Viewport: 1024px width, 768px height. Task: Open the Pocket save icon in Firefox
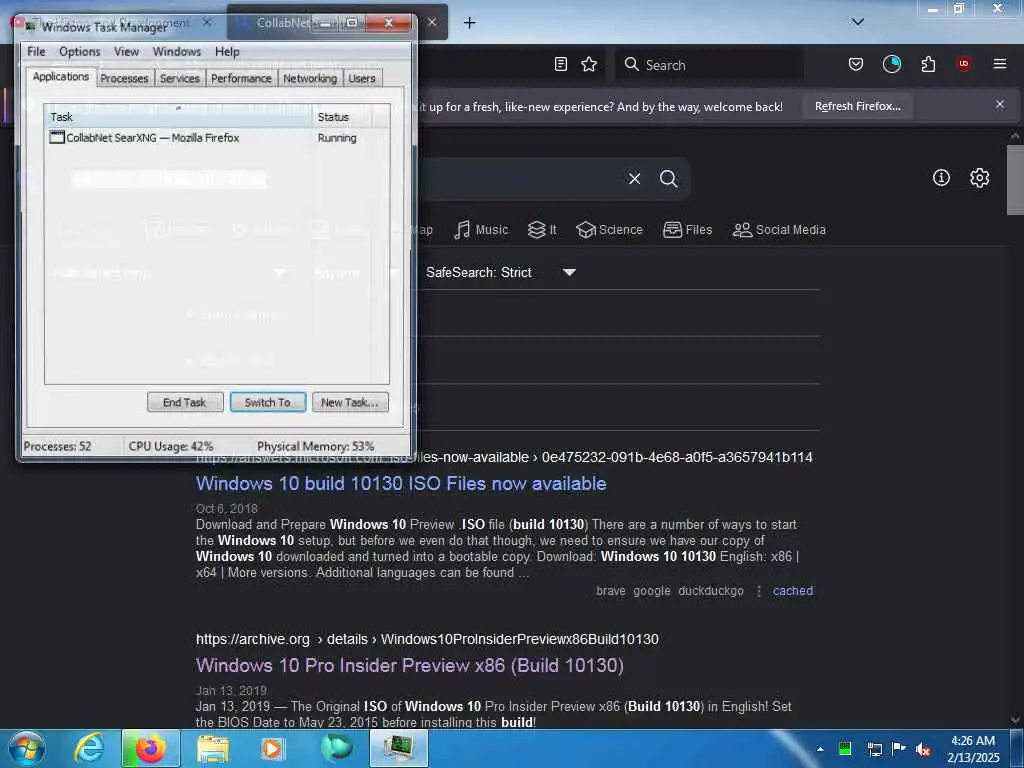pyautogui.click(x=856, y=64)
